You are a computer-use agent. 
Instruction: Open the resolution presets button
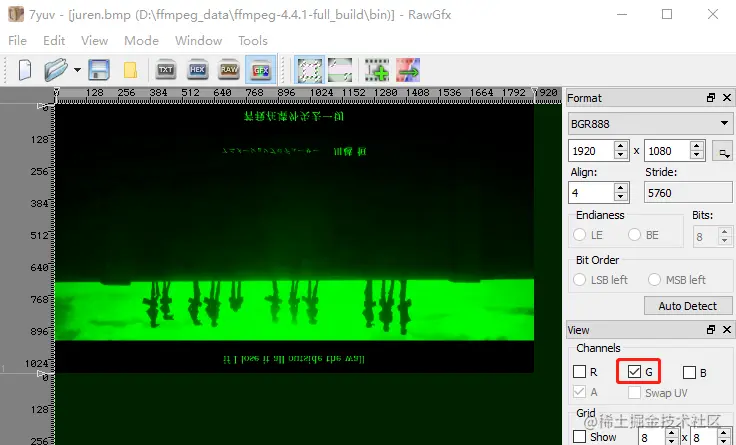(x=723, y=151)
